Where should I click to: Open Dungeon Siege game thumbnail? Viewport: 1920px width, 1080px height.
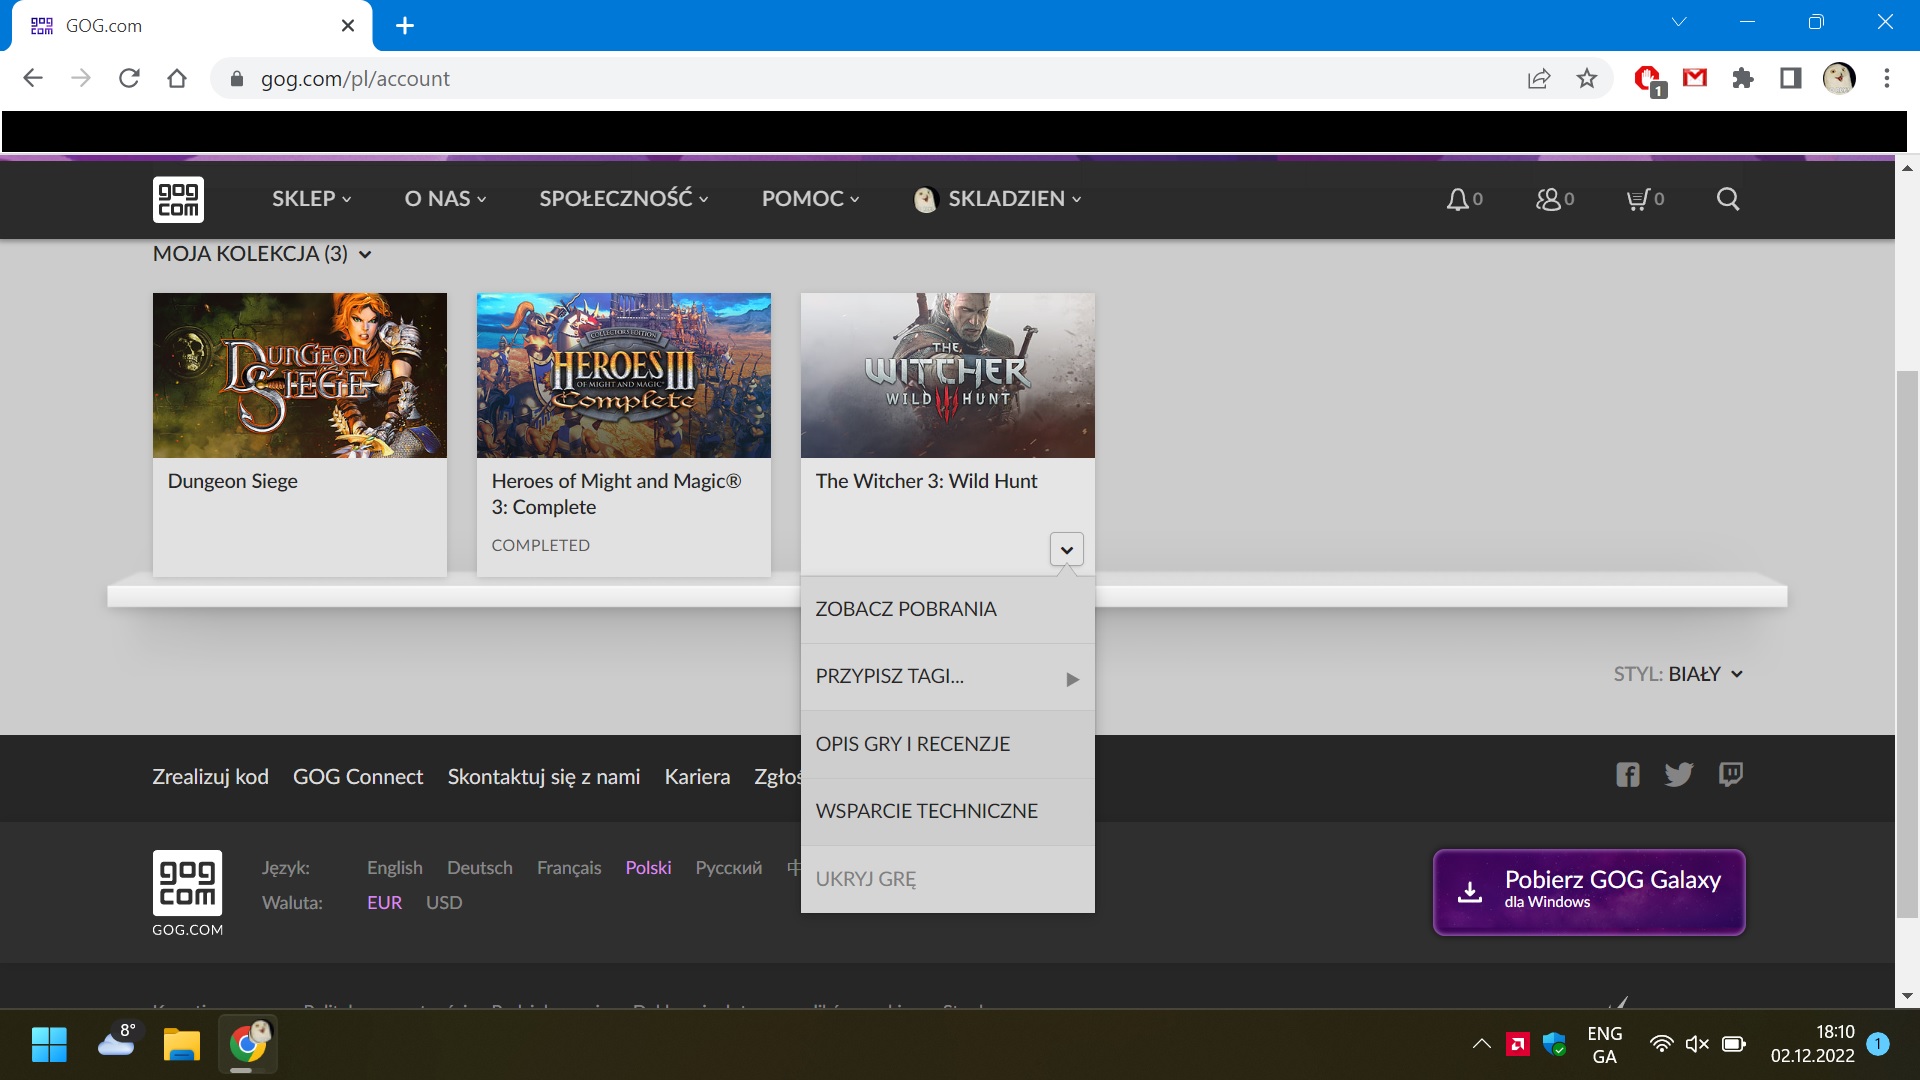(x=300, y=375)
